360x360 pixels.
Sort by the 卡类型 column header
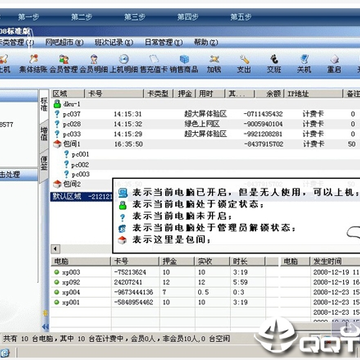click(x=158, y=94)
